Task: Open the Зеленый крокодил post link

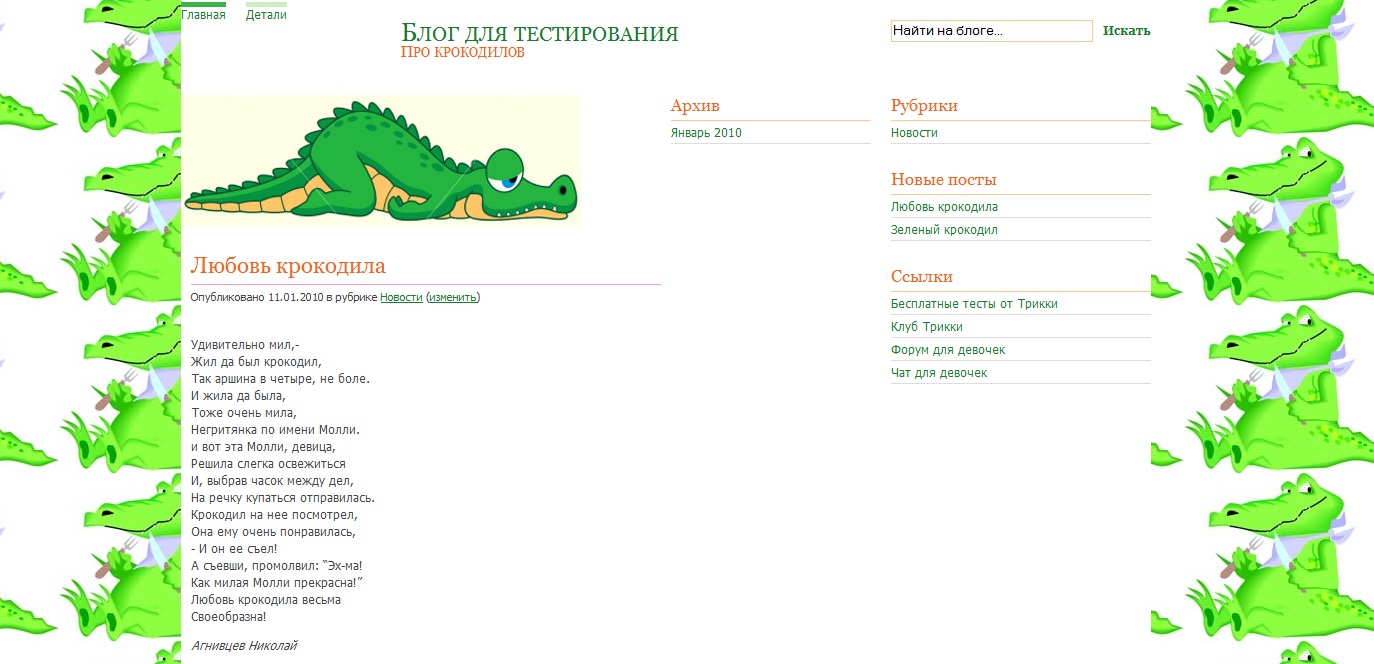Action: tap(944, 230)
